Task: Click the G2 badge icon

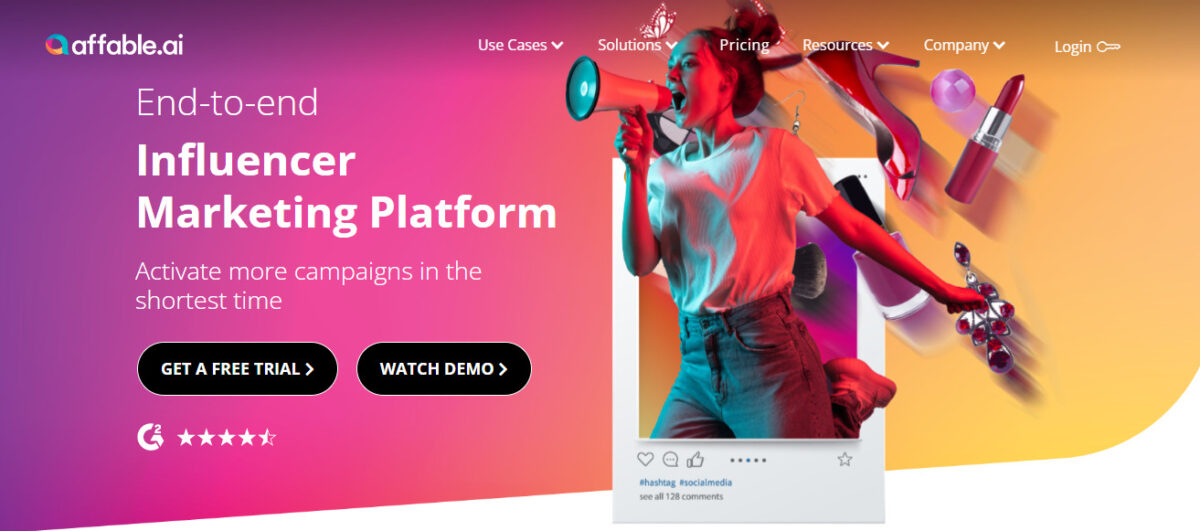Action: click(x=150, y=436)
